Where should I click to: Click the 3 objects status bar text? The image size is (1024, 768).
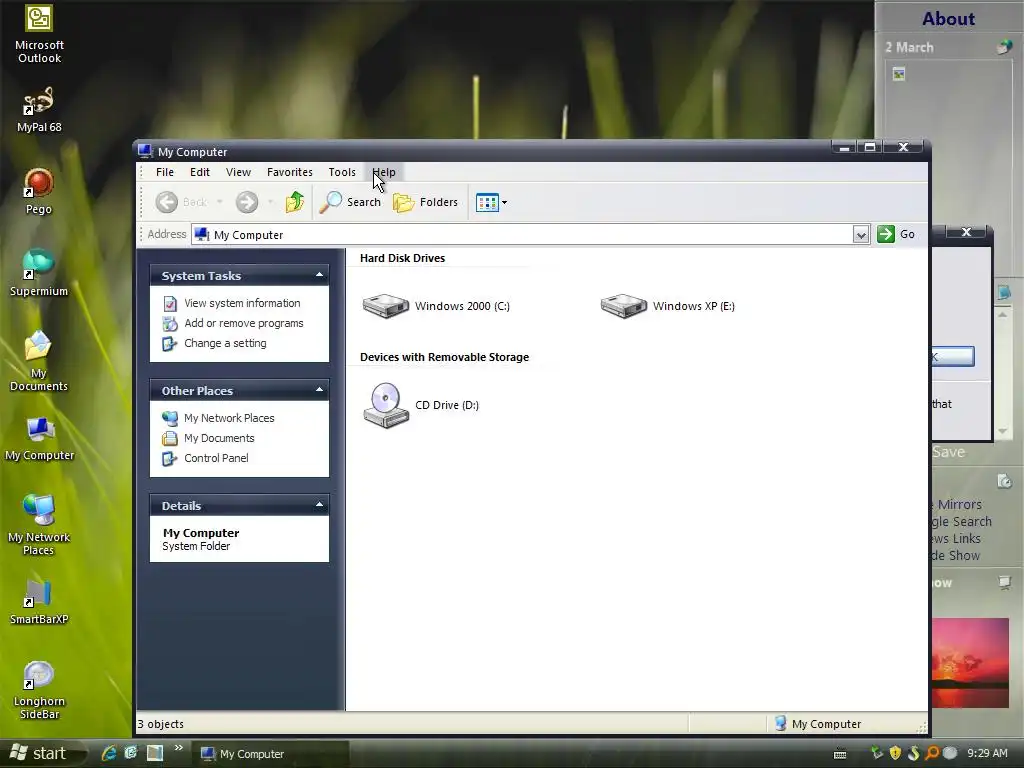click(x=161, y=724)
